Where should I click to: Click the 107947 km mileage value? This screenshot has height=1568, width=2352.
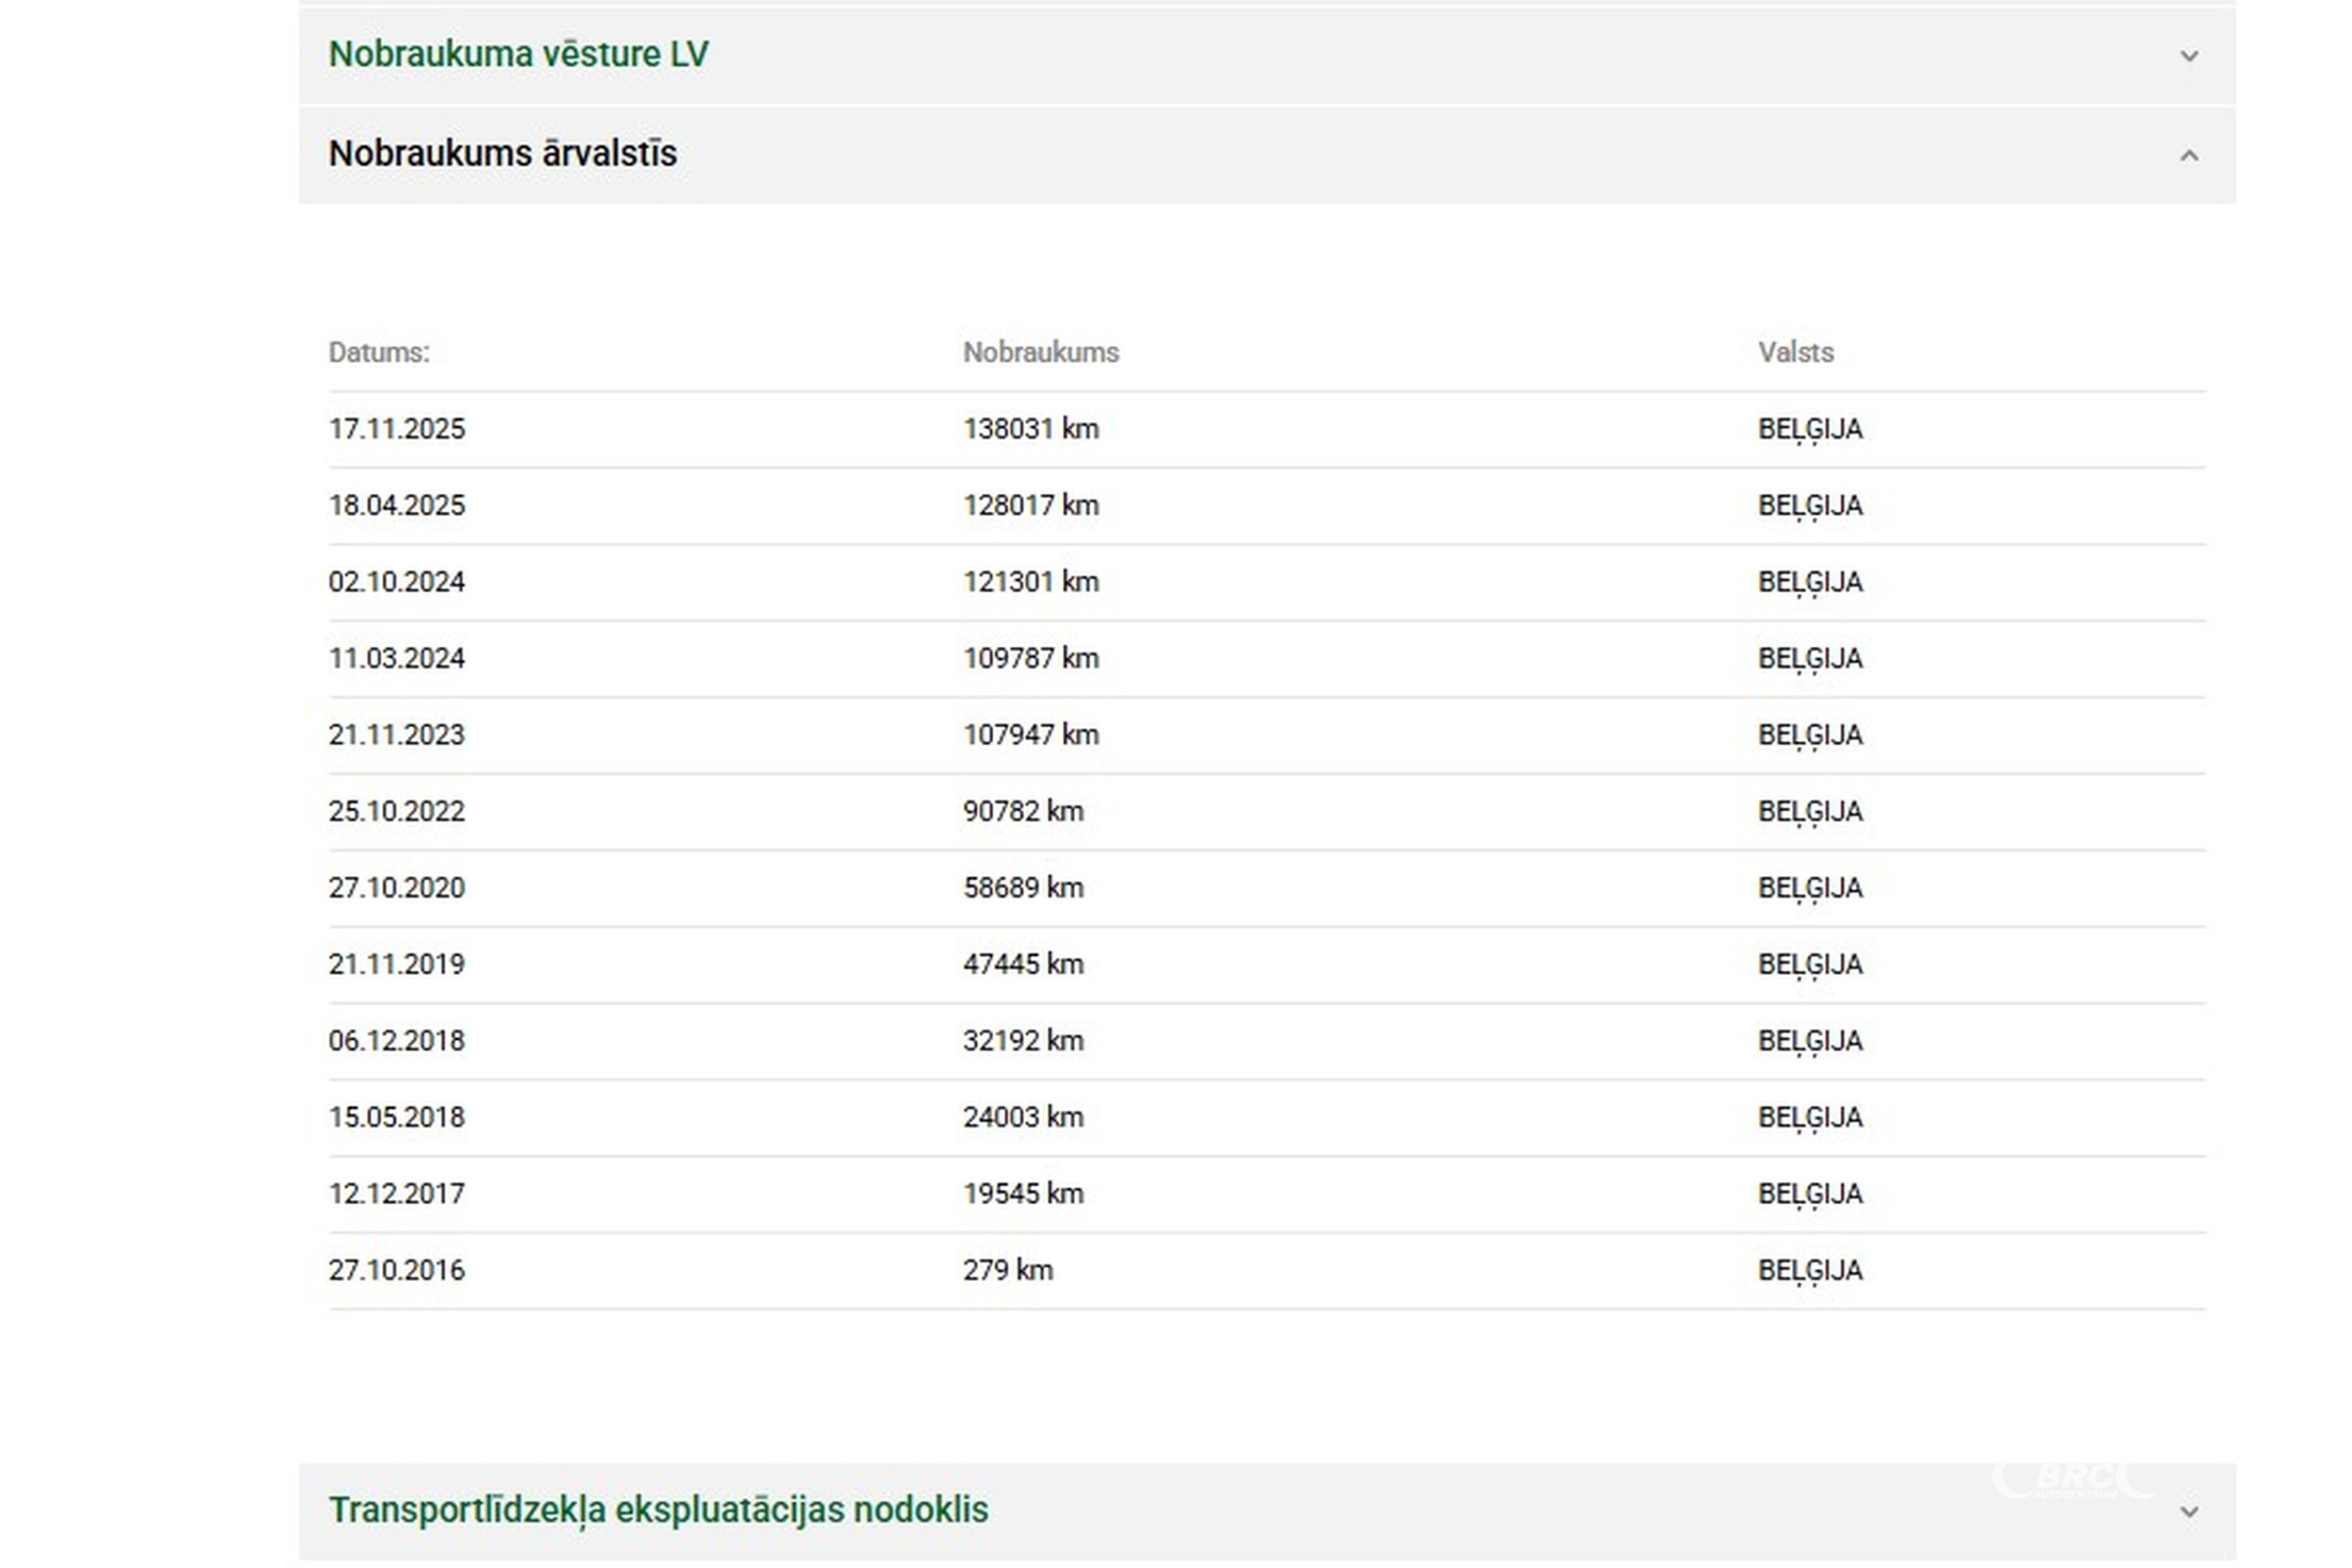pyautogui.click(x=1030, y=735)
